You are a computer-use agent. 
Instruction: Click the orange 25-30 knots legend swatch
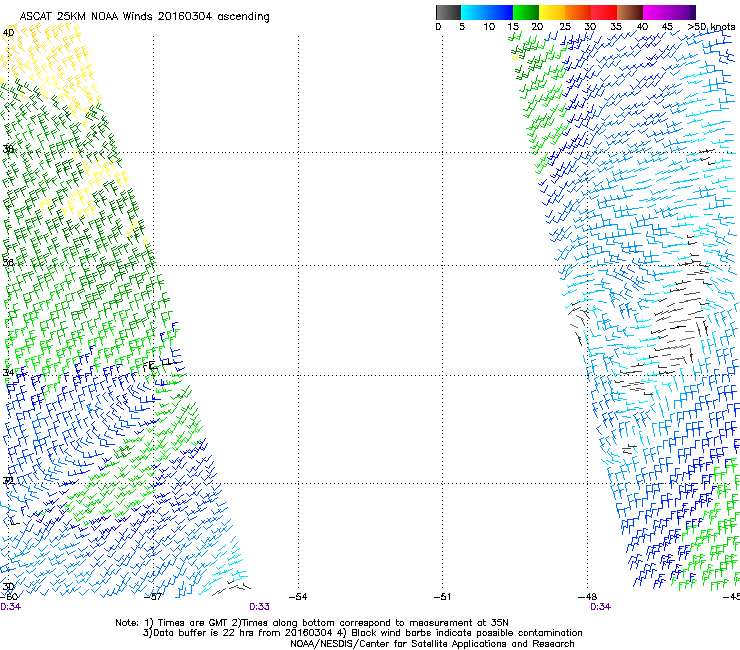[578, 12]
